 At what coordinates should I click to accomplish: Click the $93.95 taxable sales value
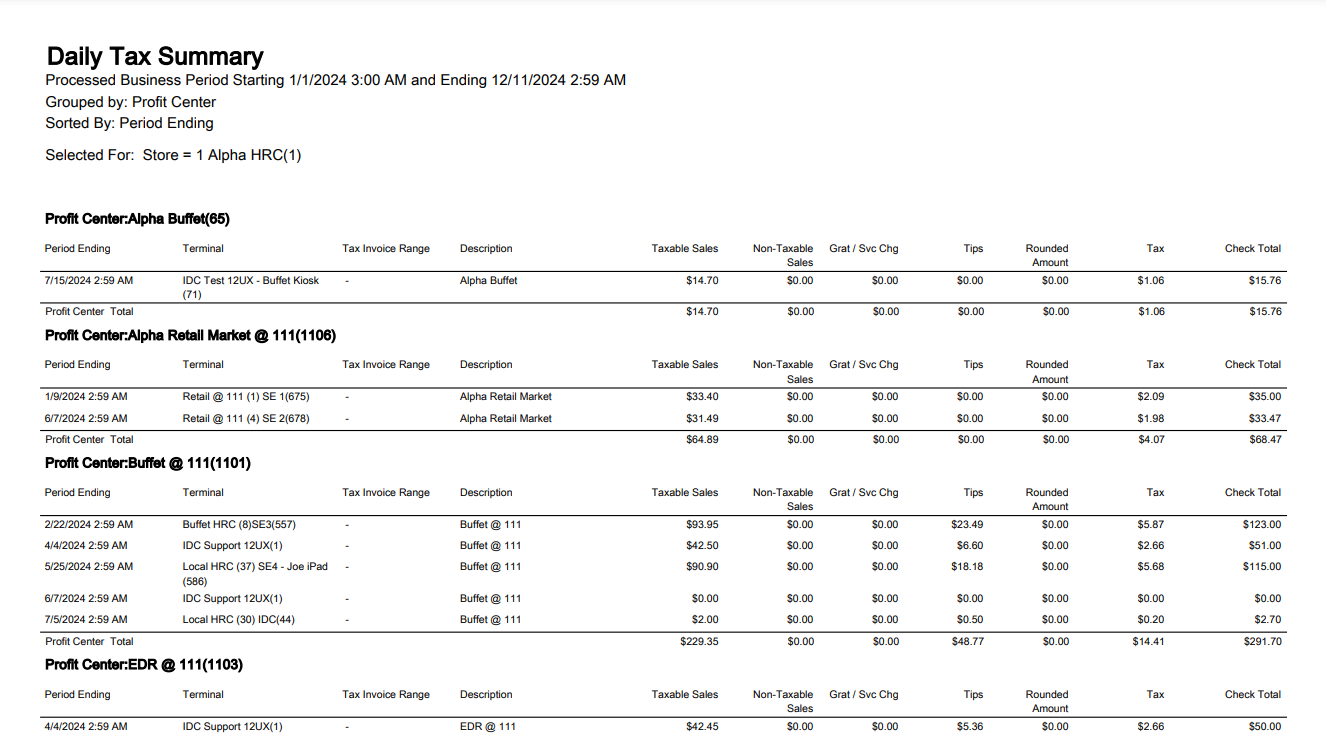tap(702, 525)
